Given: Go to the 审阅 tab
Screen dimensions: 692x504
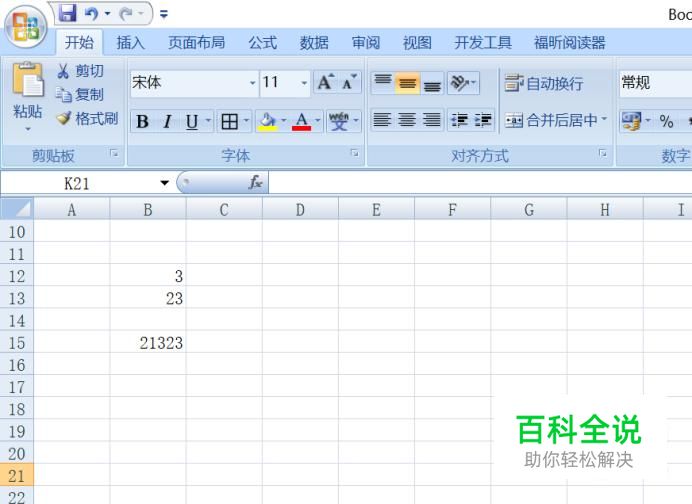Looking at the screenshot, I should [365, 42].
